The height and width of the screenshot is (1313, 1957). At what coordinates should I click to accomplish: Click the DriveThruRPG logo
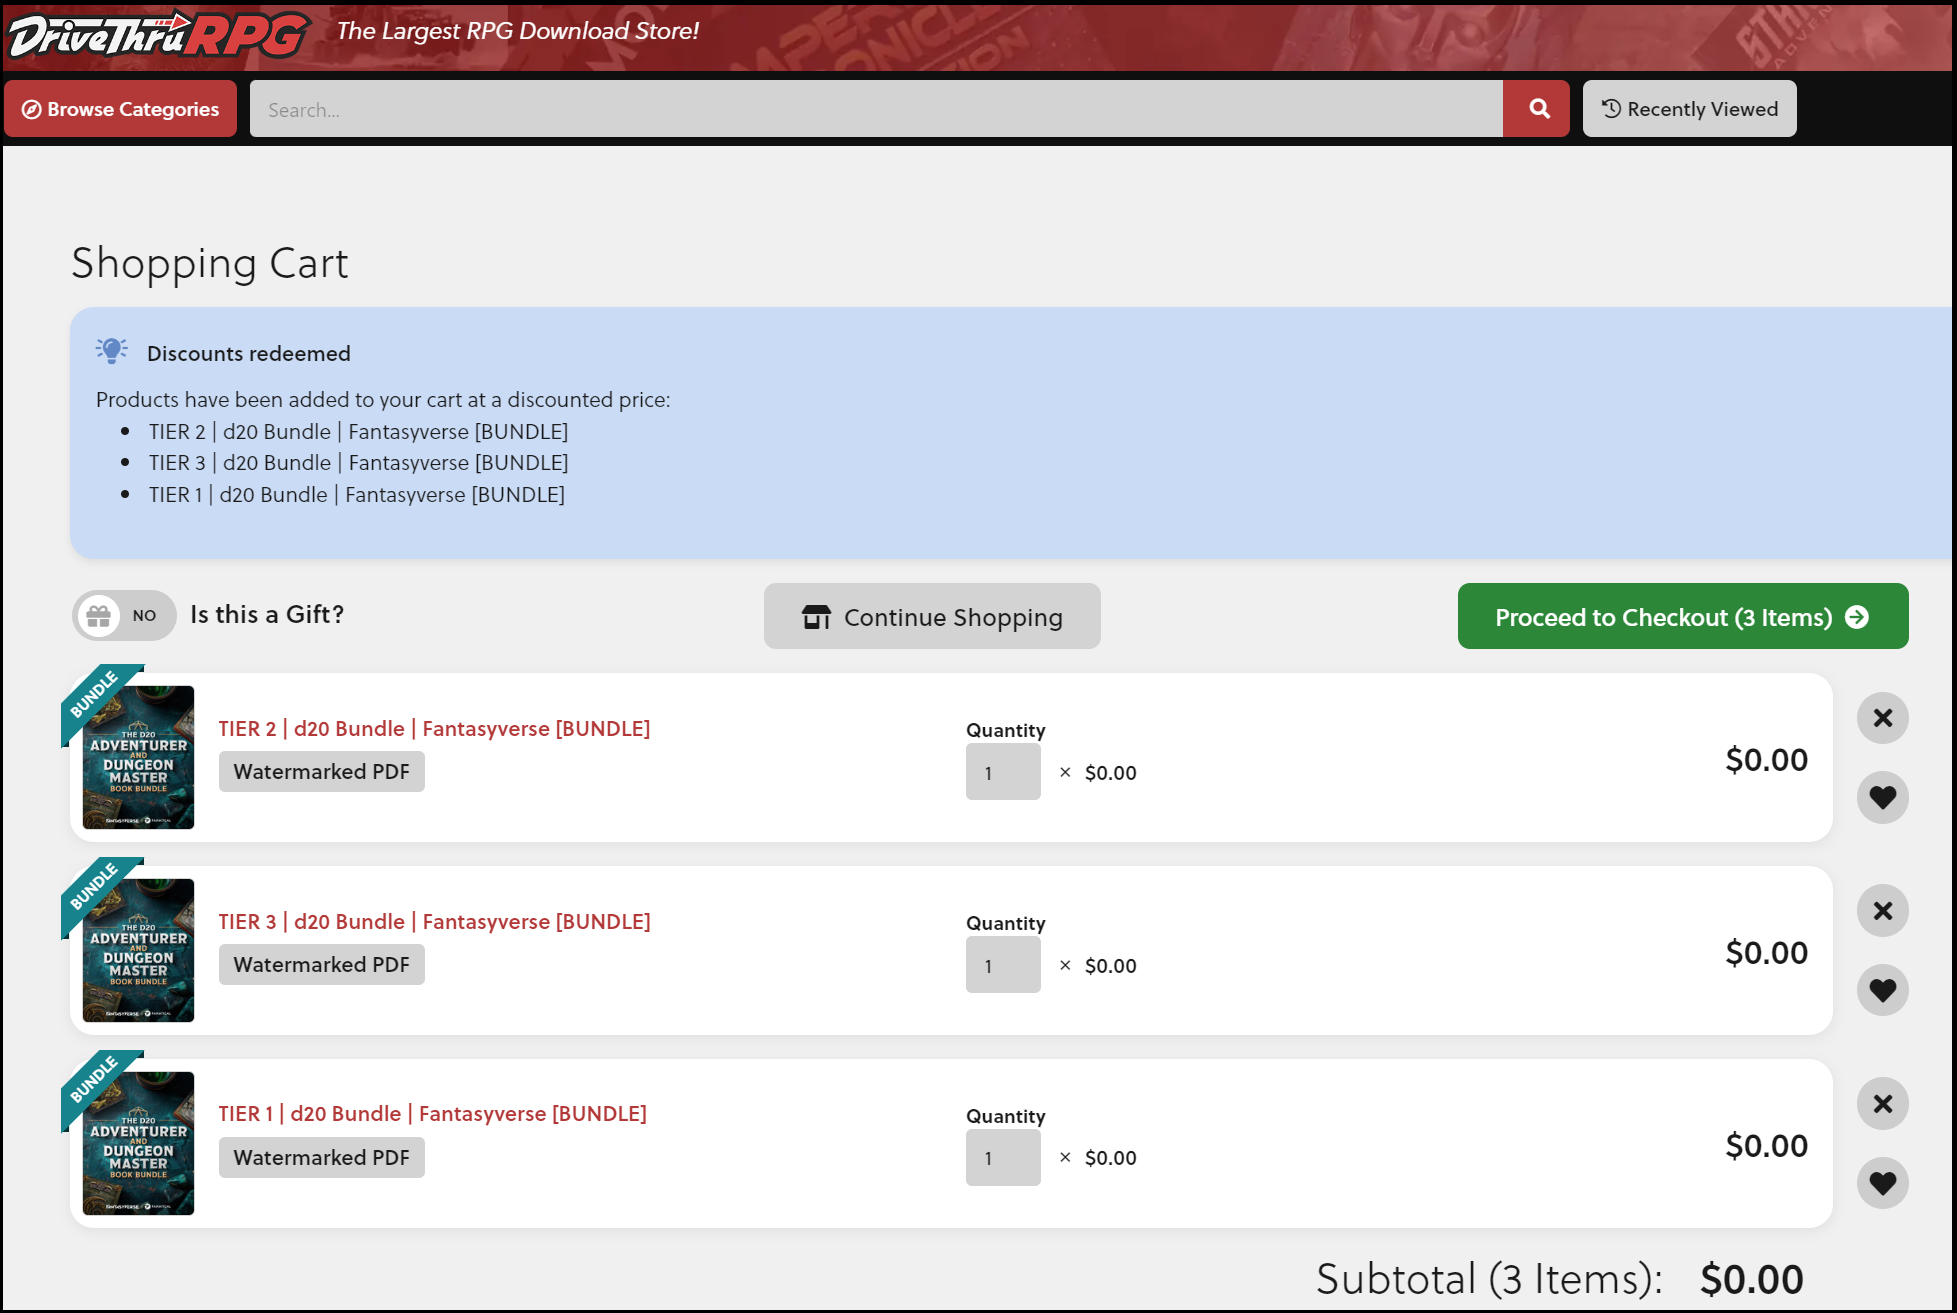(x=158, y=35)
